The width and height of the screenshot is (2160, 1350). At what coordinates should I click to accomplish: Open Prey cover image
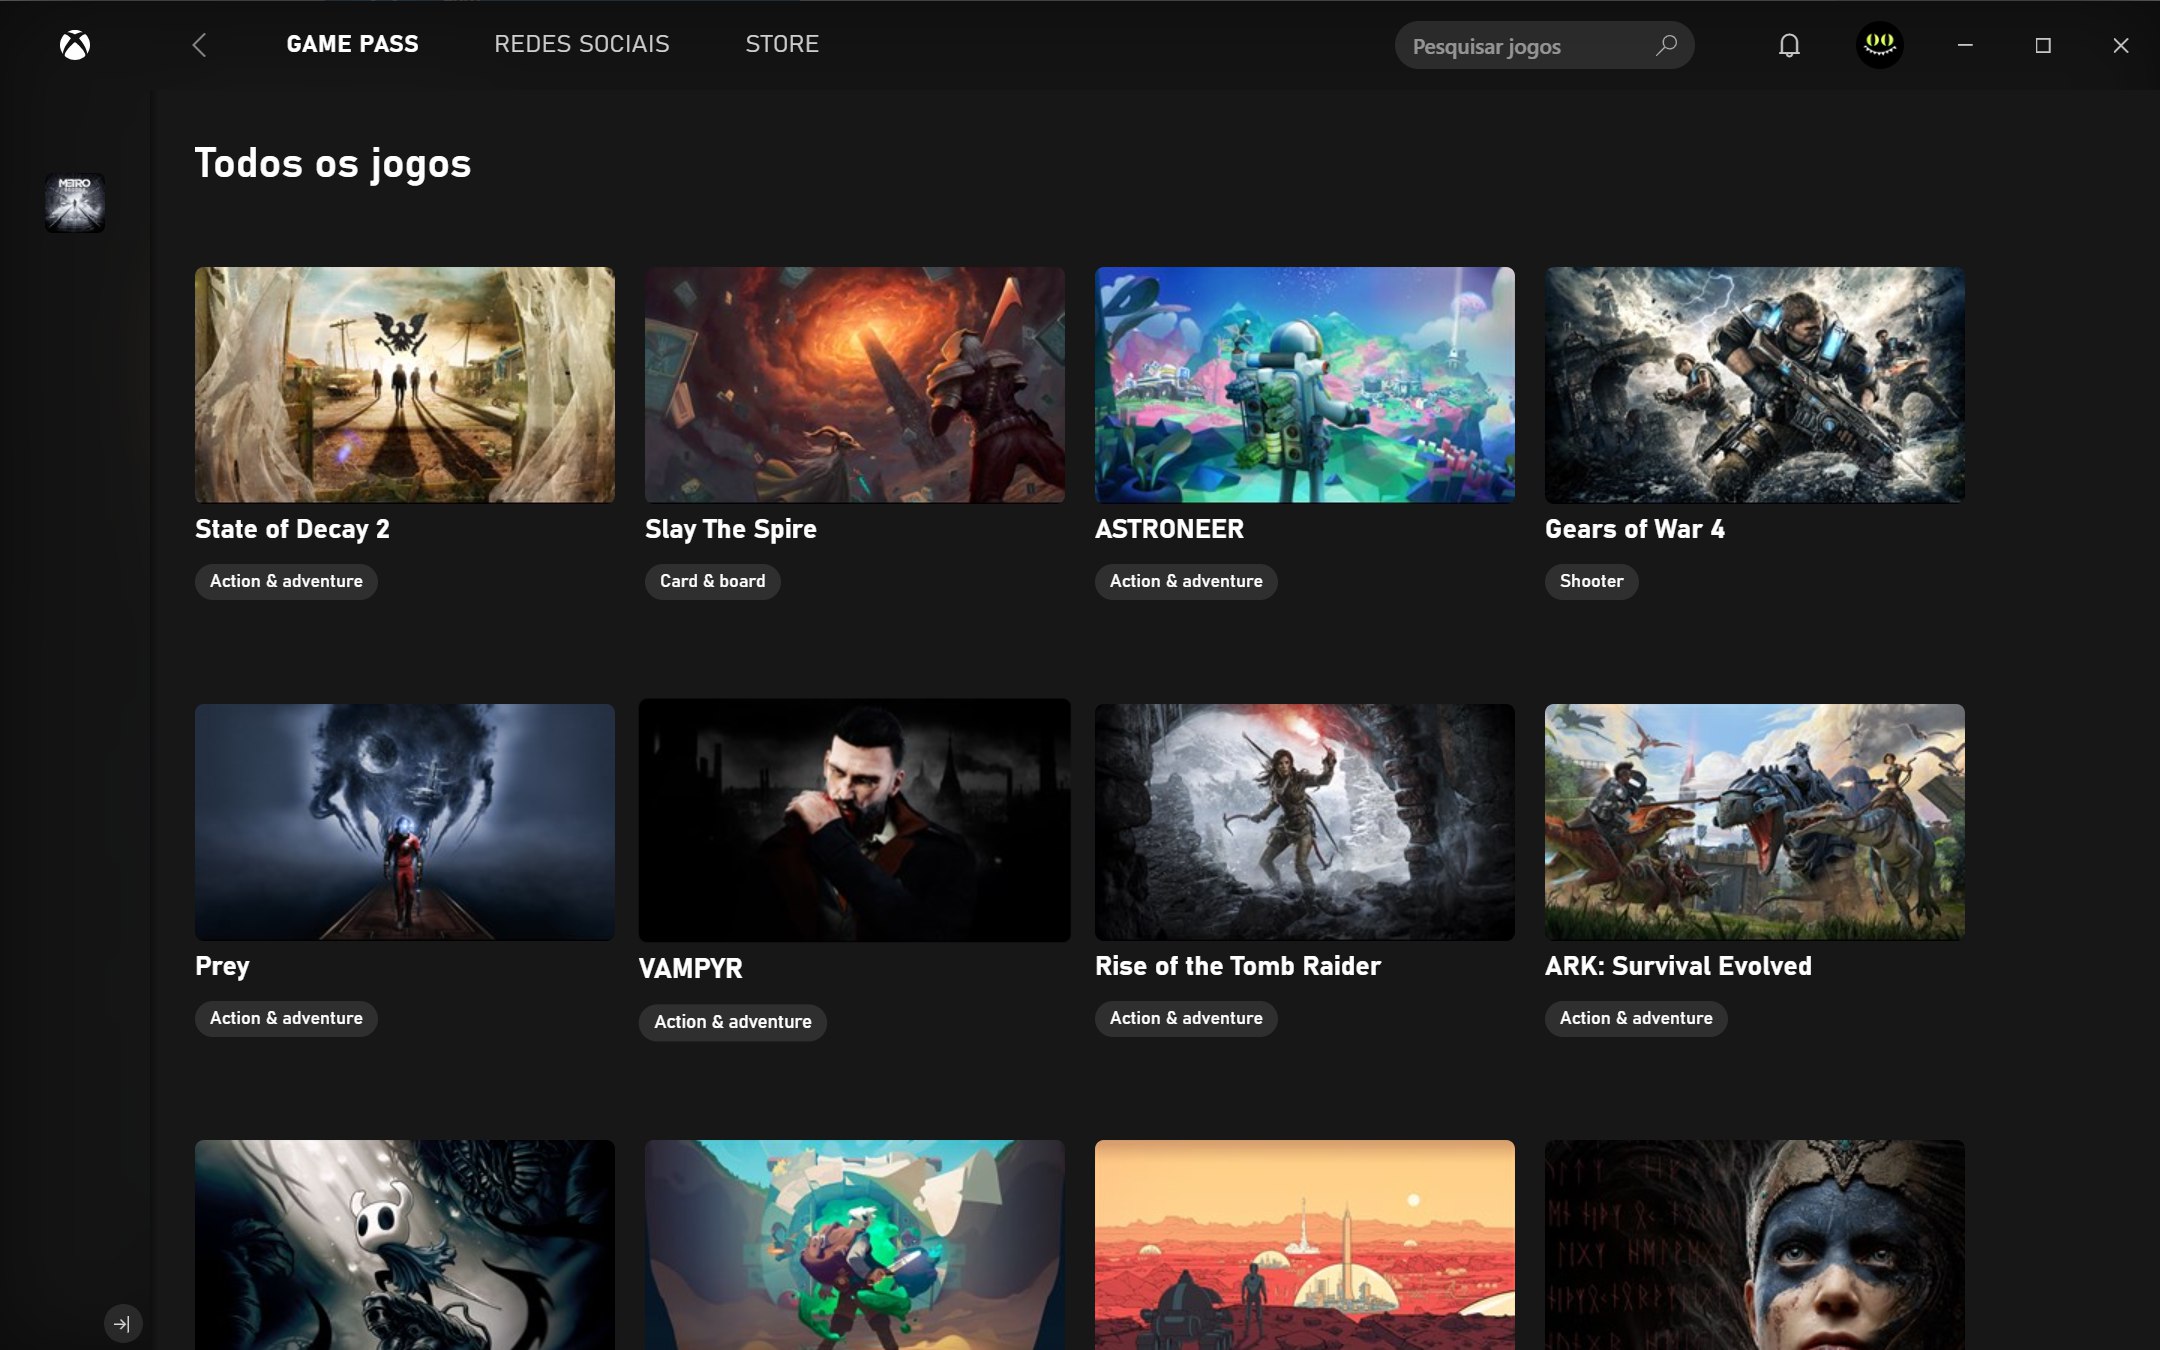405,821
